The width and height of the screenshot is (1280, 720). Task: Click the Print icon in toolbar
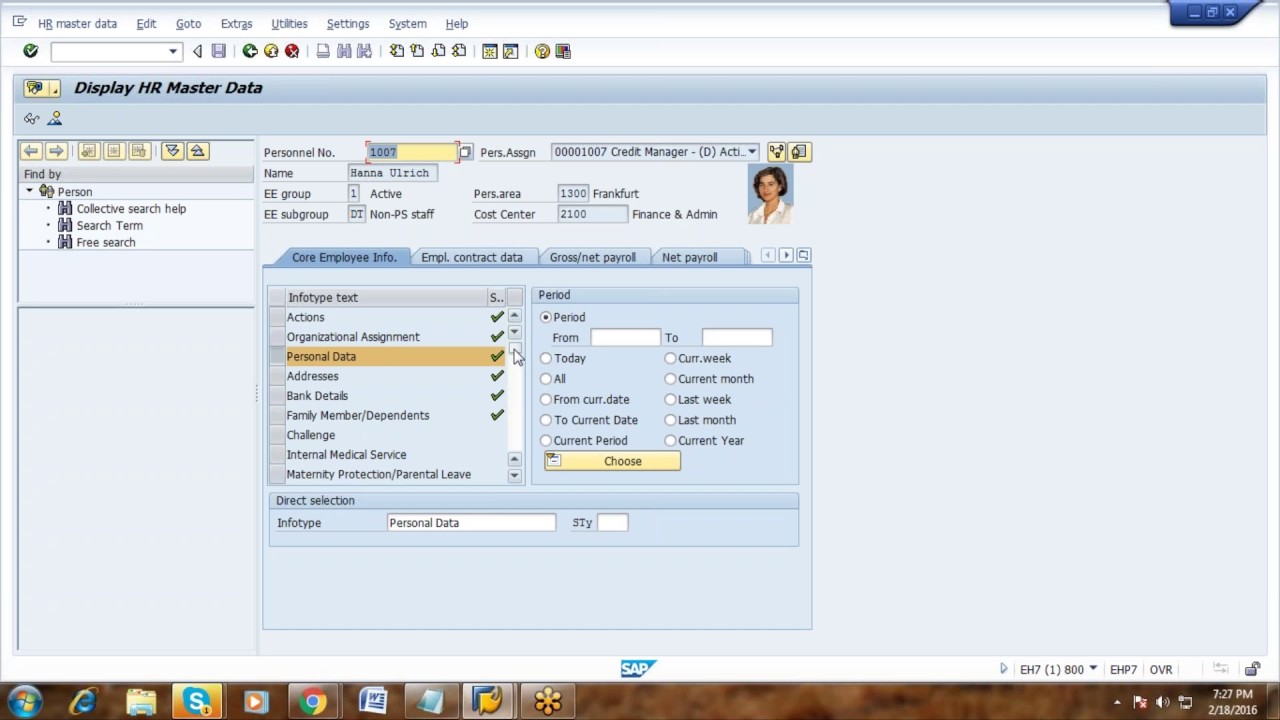click(323, 51)
